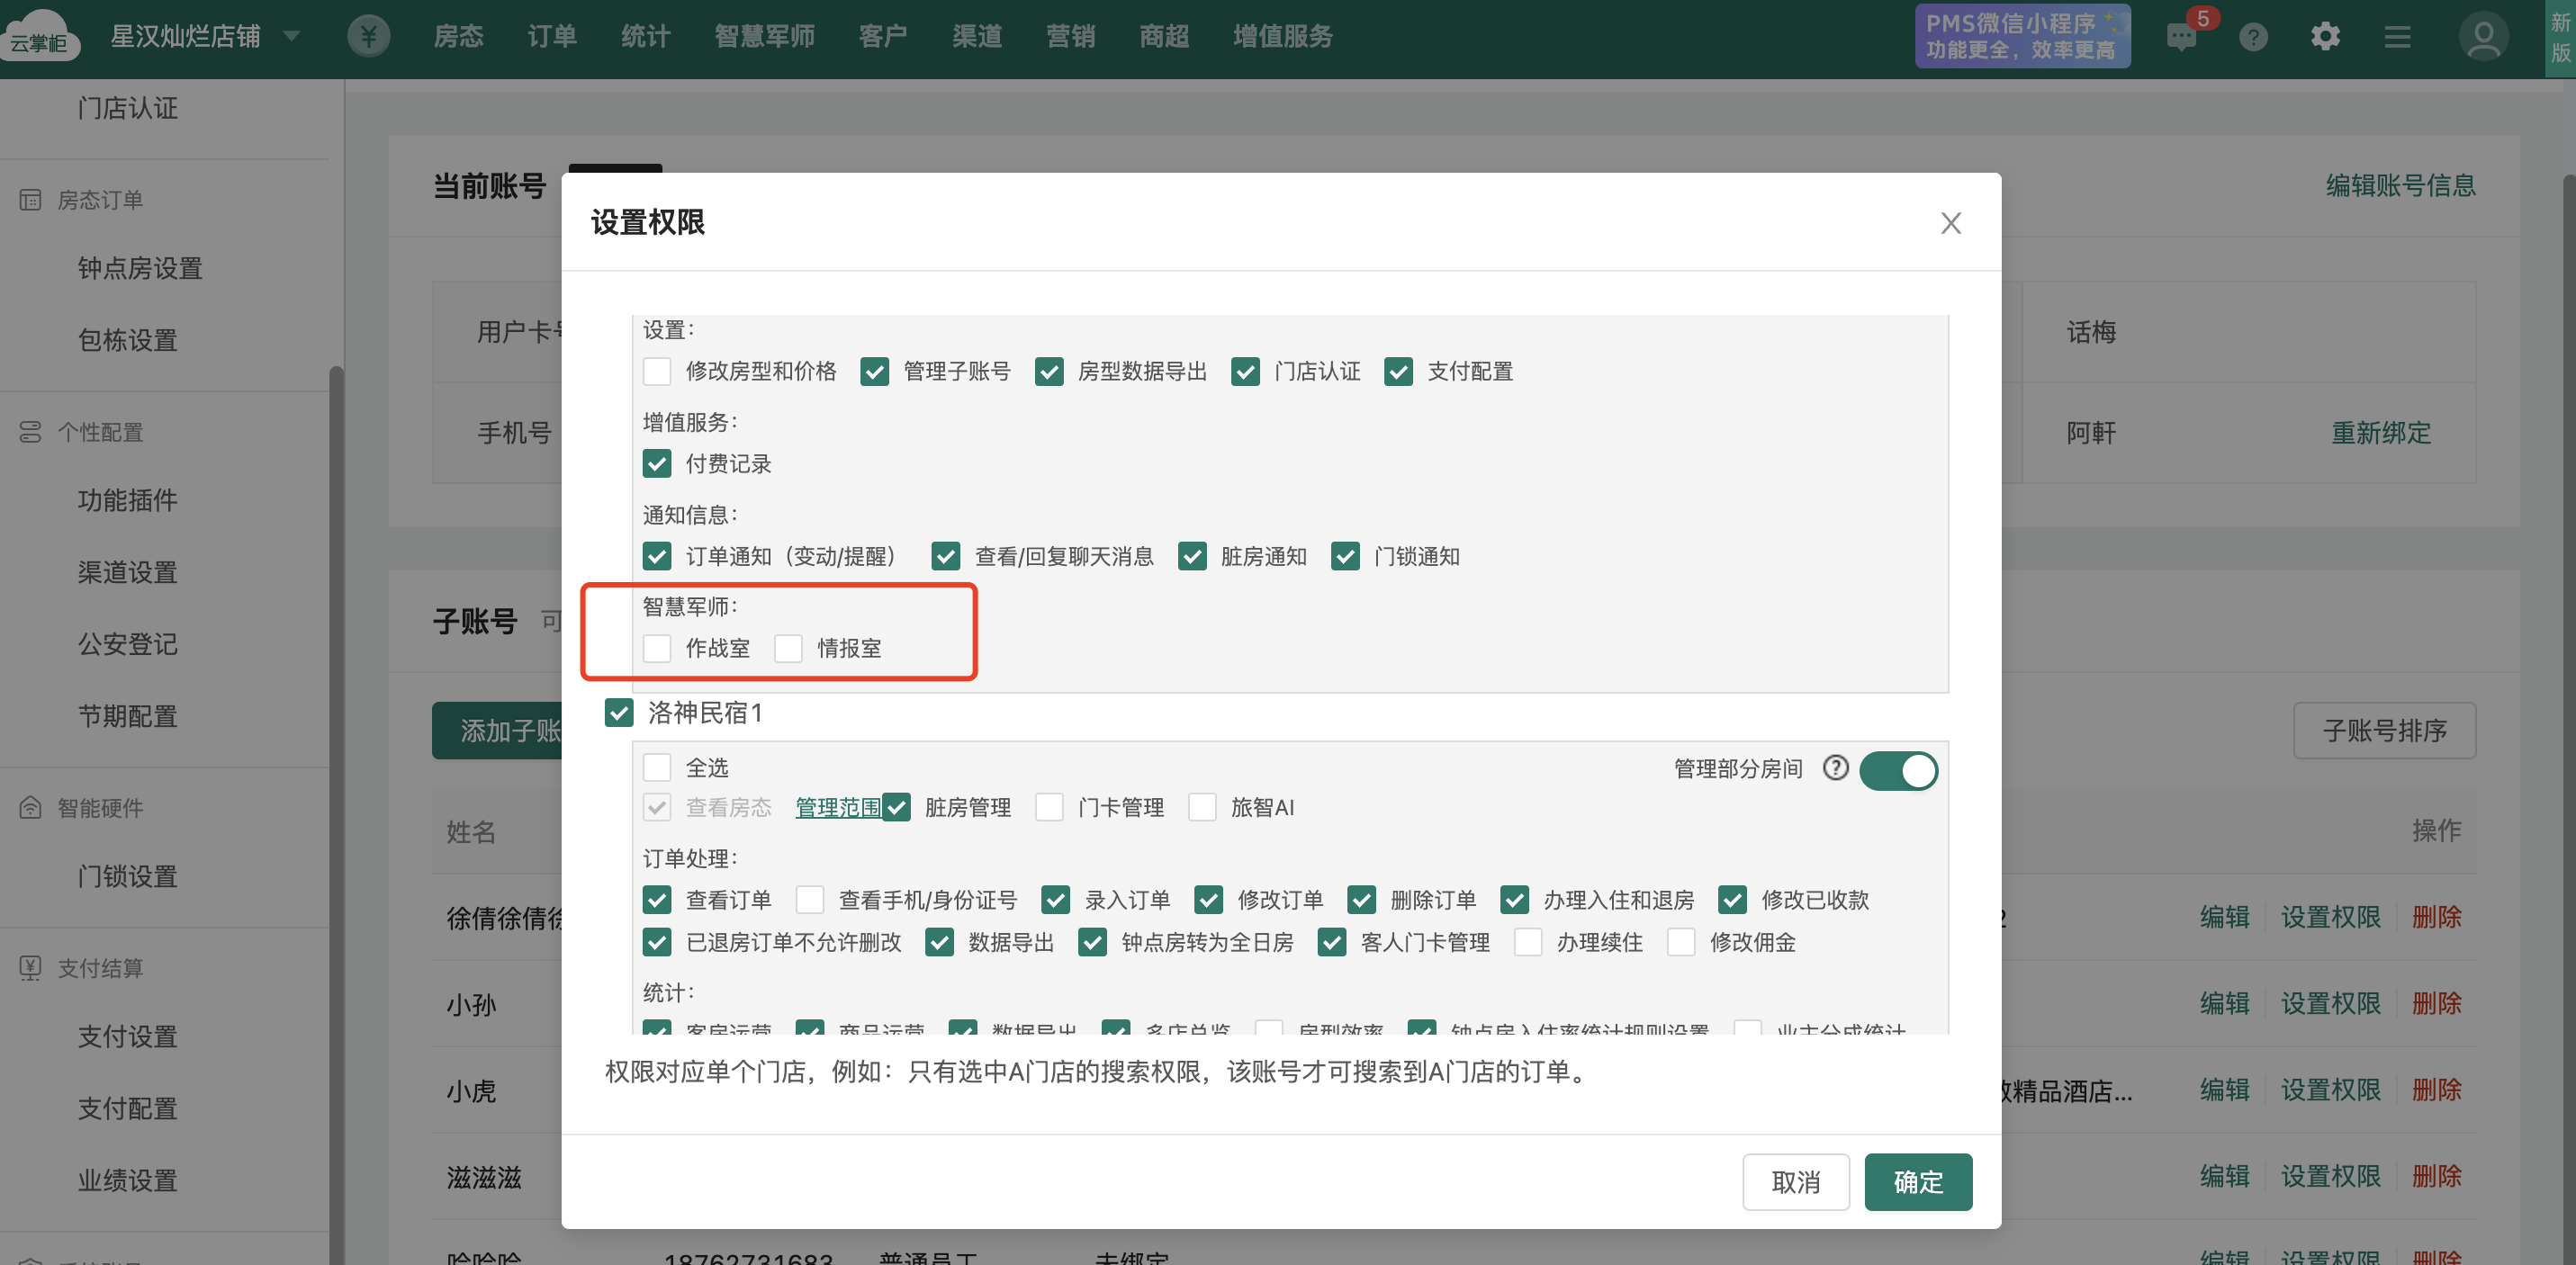Expand the 星汉灿烂店铺 store dropdown arrow
This screenshot has width=2576, height=1265.
point(291,36)
